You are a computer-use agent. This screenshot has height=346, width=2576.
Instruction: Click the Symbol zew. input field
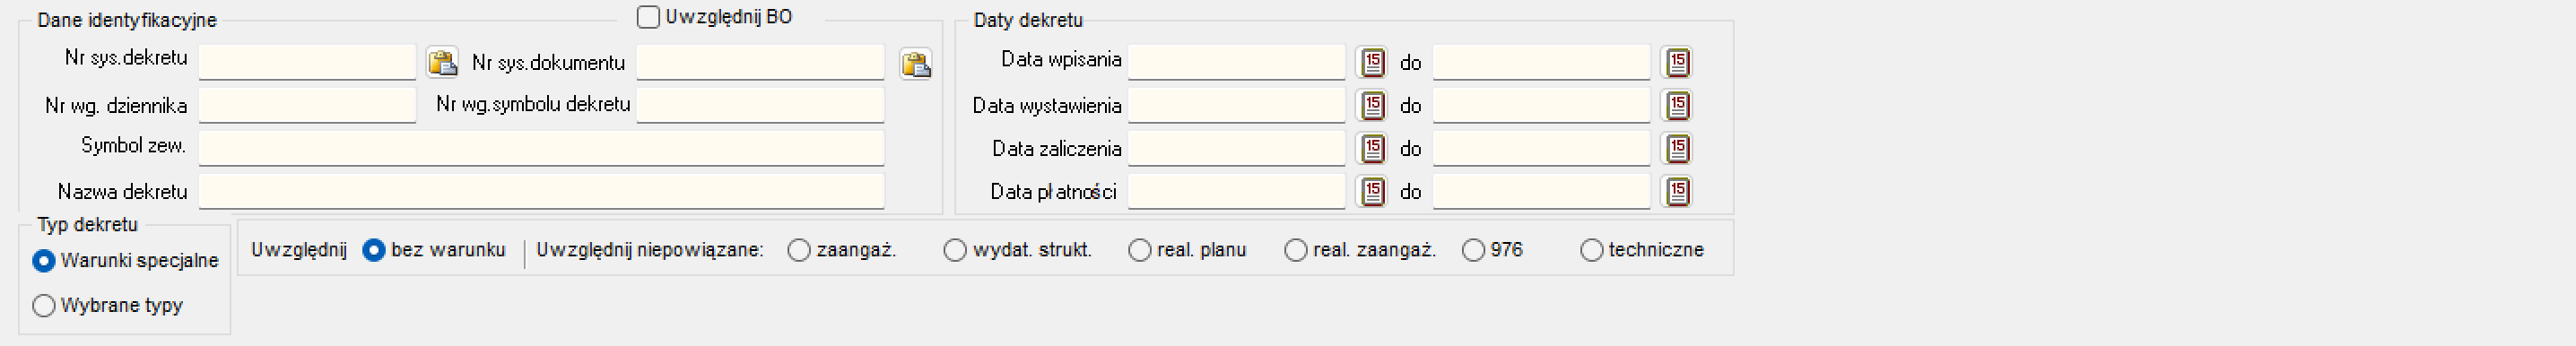pos(541,148)
